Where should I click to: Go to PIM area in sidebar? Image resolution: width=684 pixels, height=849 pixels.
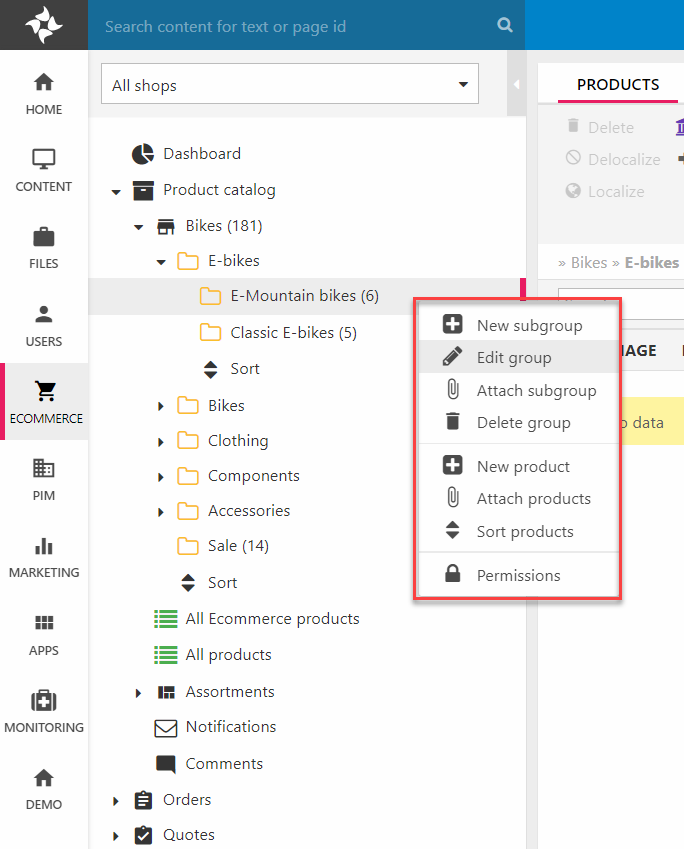click(44, 478)
